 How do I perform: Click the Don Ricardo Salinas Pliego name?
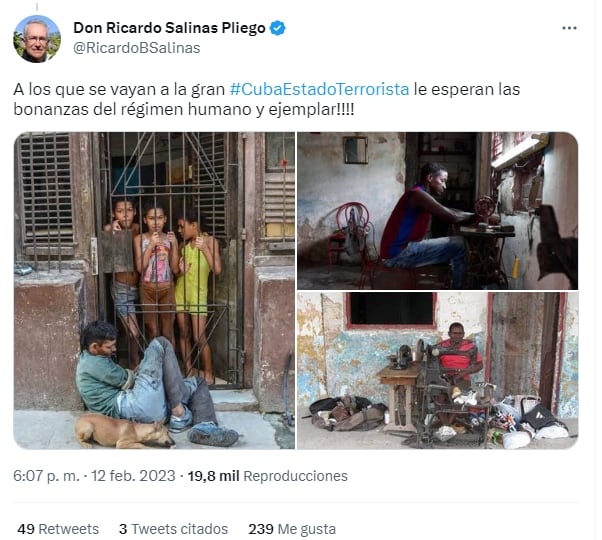[x=169, y=28]
